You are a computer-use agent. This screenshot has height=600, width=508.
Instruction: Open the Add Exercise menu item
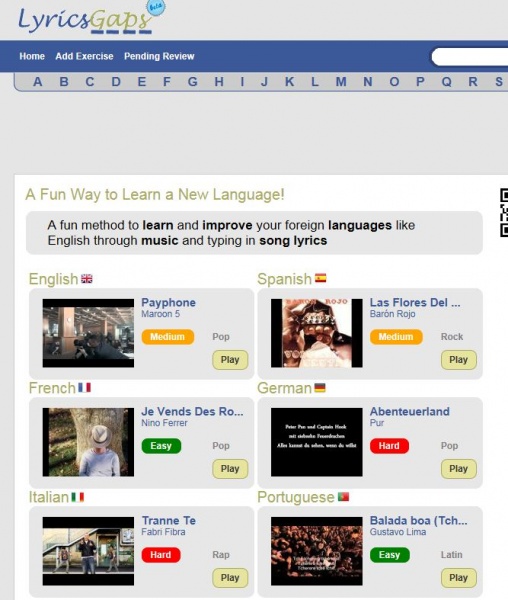84,56
